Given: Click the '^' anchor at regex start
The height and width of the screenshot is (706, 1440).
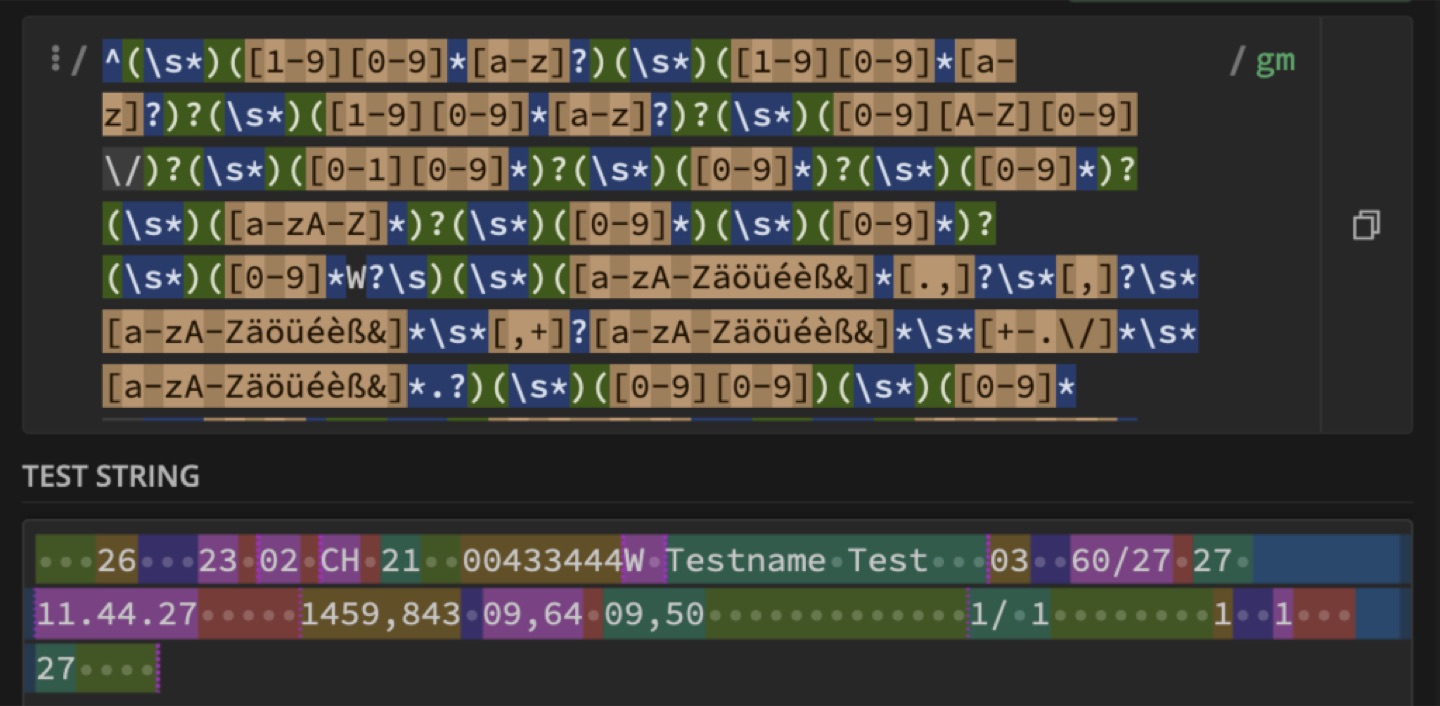Looking at the screenshot, I should coord(113,63).
